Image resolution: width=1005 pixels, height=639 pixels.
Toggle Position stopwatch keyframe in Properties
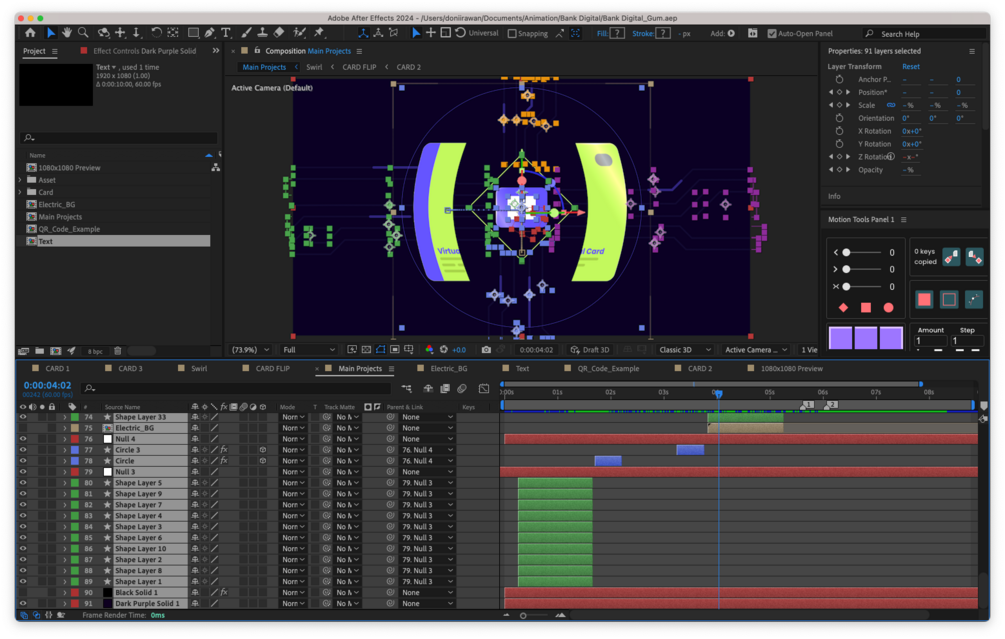click(x=840, y=92)
